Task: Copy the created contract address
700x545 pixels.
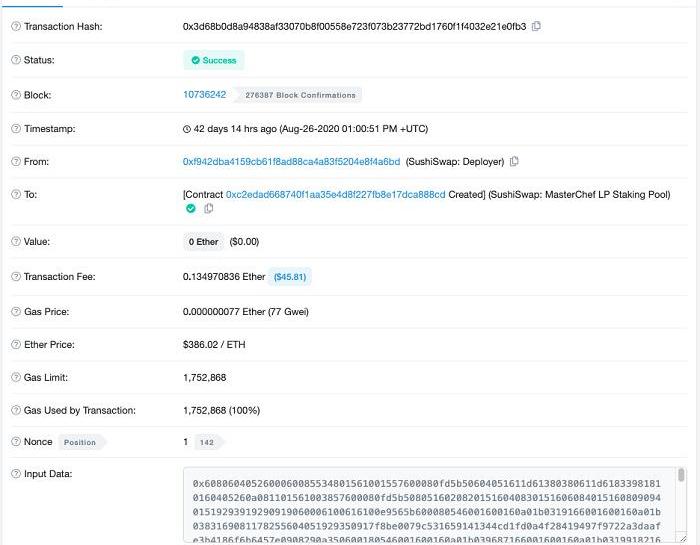Action: (x=208, y=209)
